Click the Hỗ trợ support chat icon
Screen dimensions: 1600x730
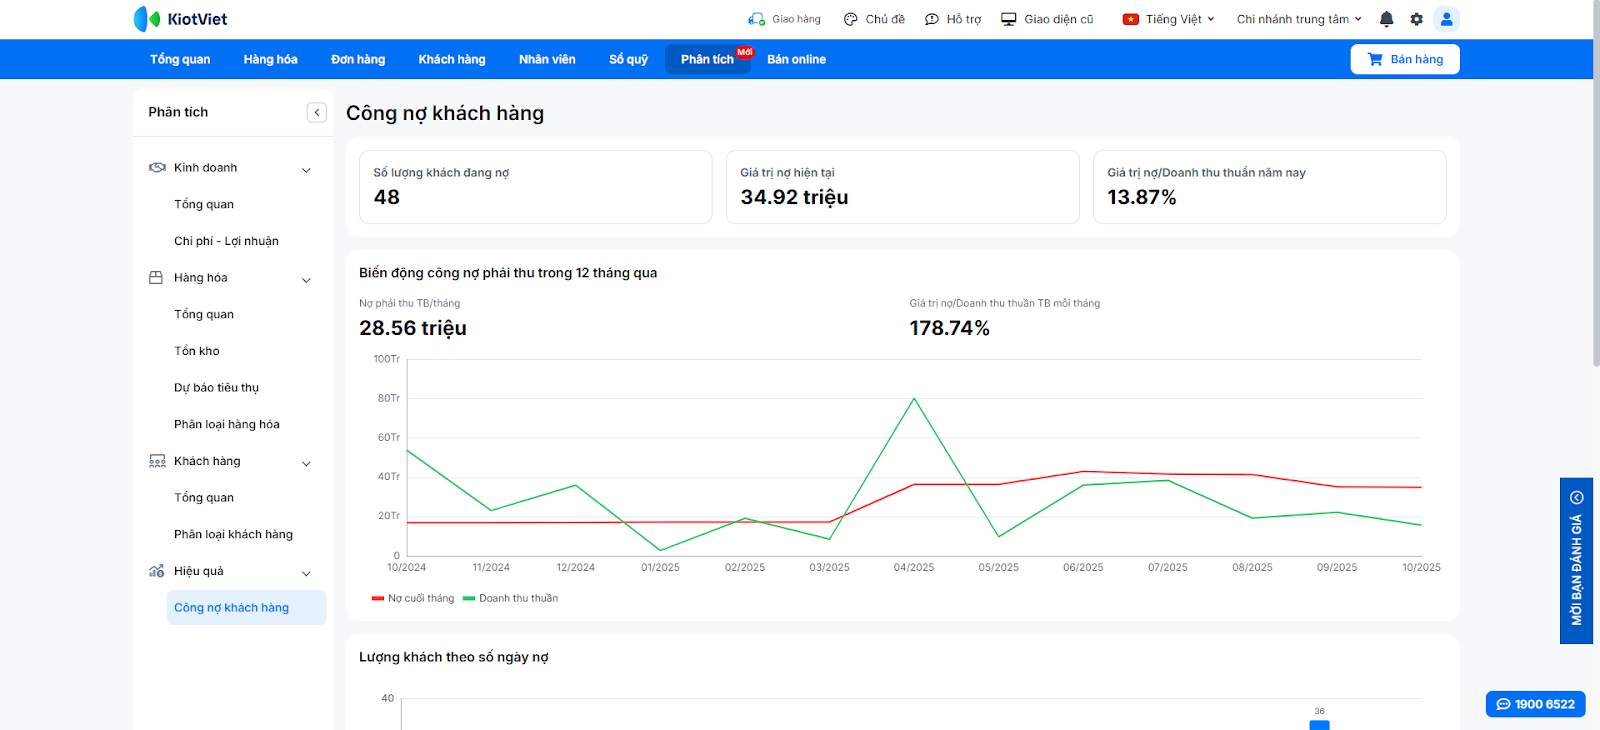(x=932, y=19)
